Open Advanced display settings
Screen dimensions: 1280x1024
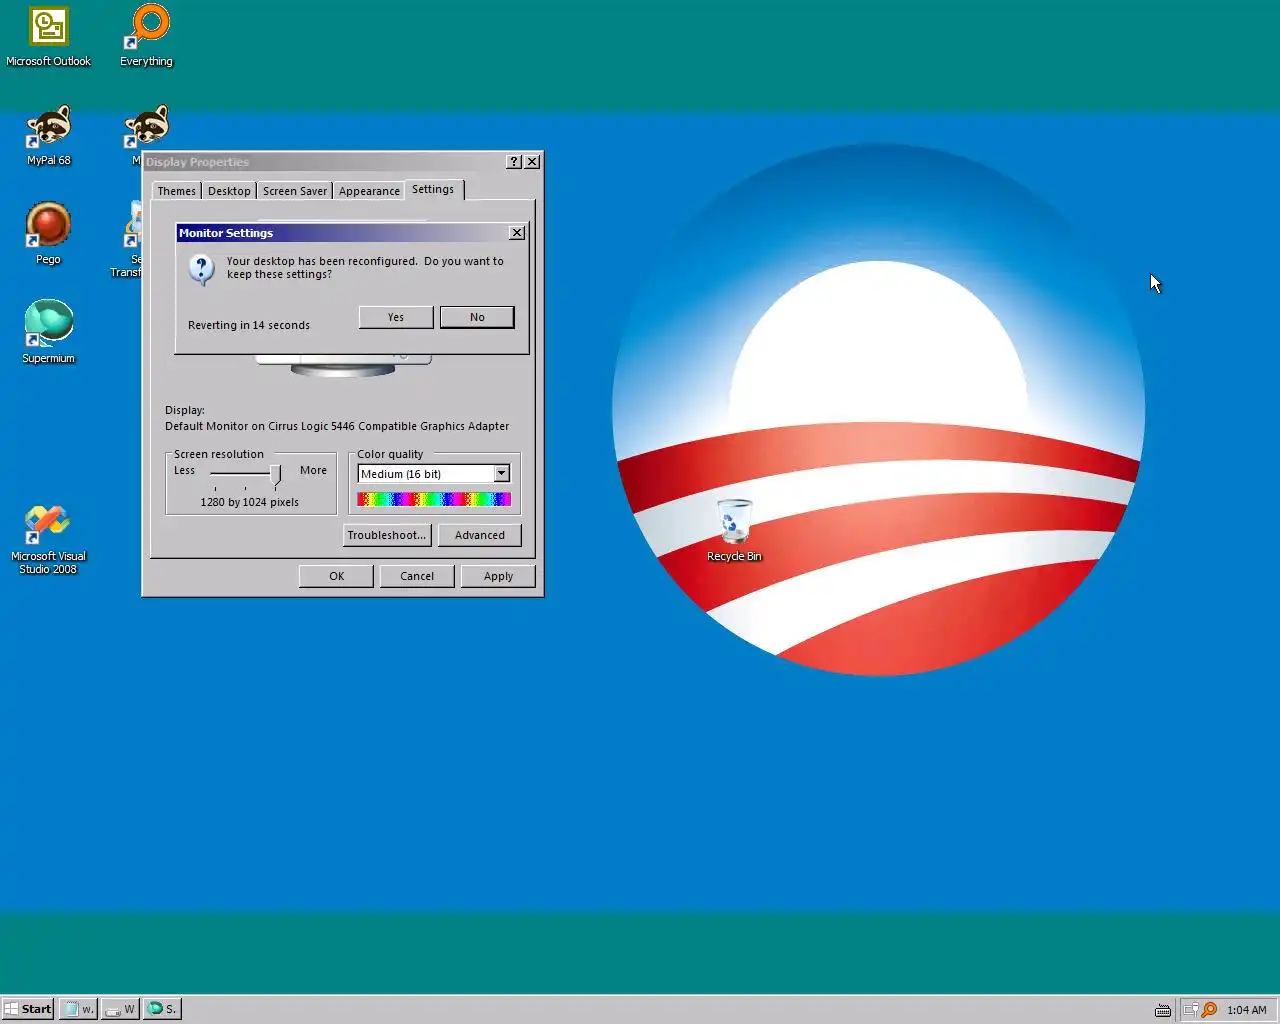(480, 535)
